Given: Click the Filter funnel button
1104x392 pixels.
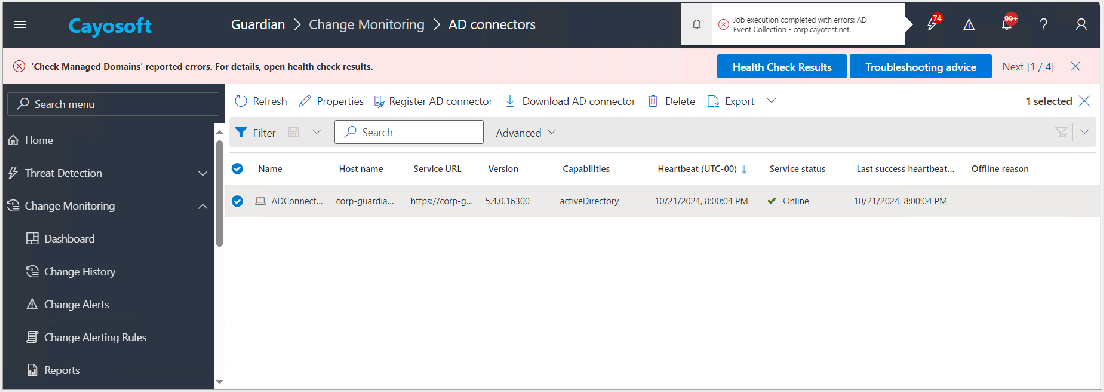Looking at the screenshot, I should click(255, 132).
